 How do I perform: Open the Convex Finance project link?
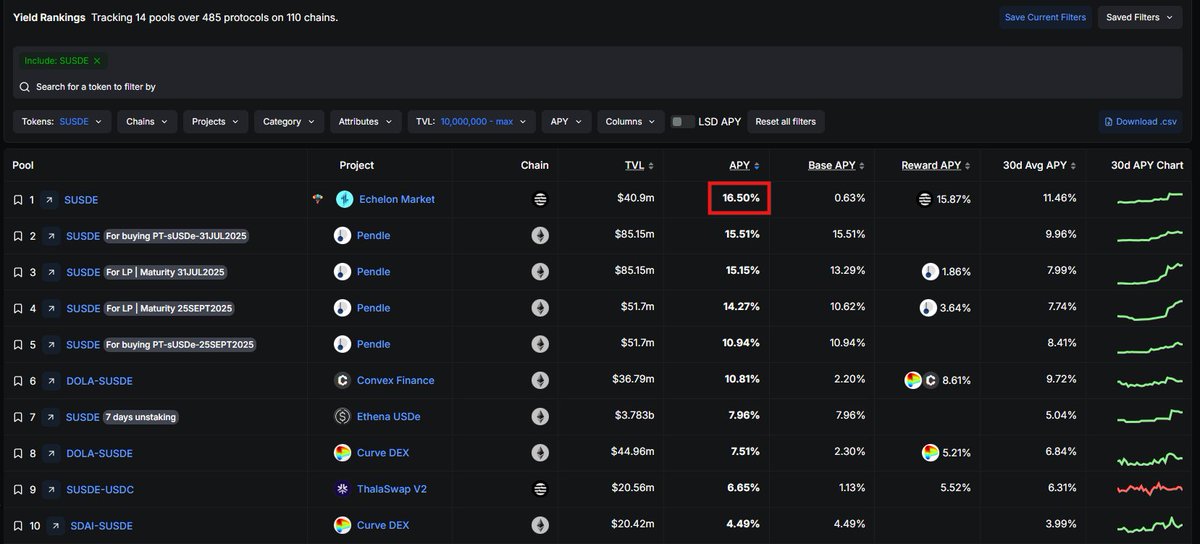click(396, 381)
